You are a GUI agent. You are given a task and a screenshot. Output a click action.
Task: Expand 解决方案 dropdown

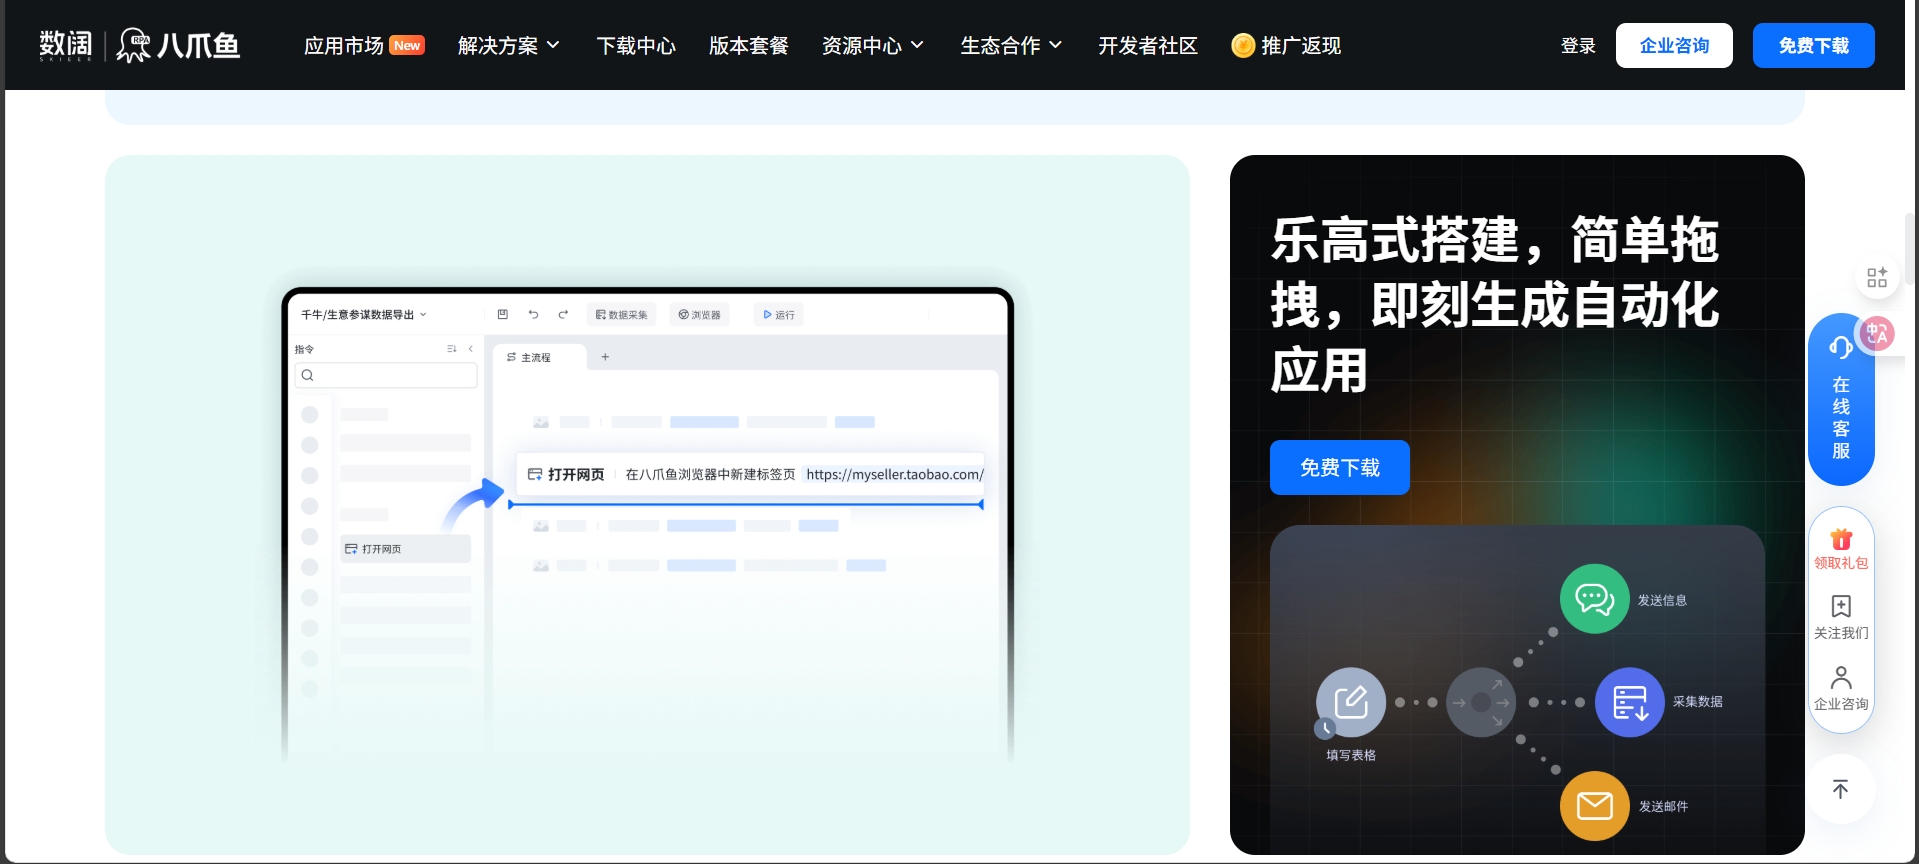coord(508,46)
